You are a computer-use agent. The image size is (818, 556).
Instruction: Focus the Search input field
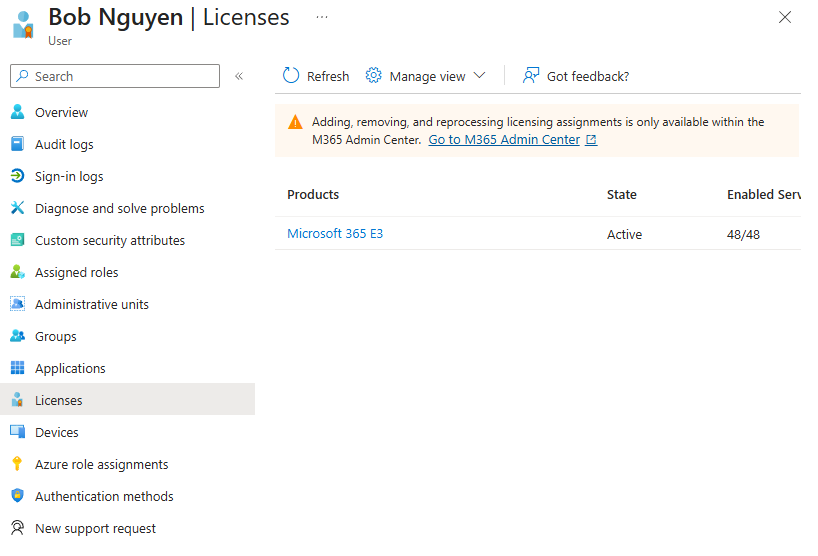(x=115, y=76)
